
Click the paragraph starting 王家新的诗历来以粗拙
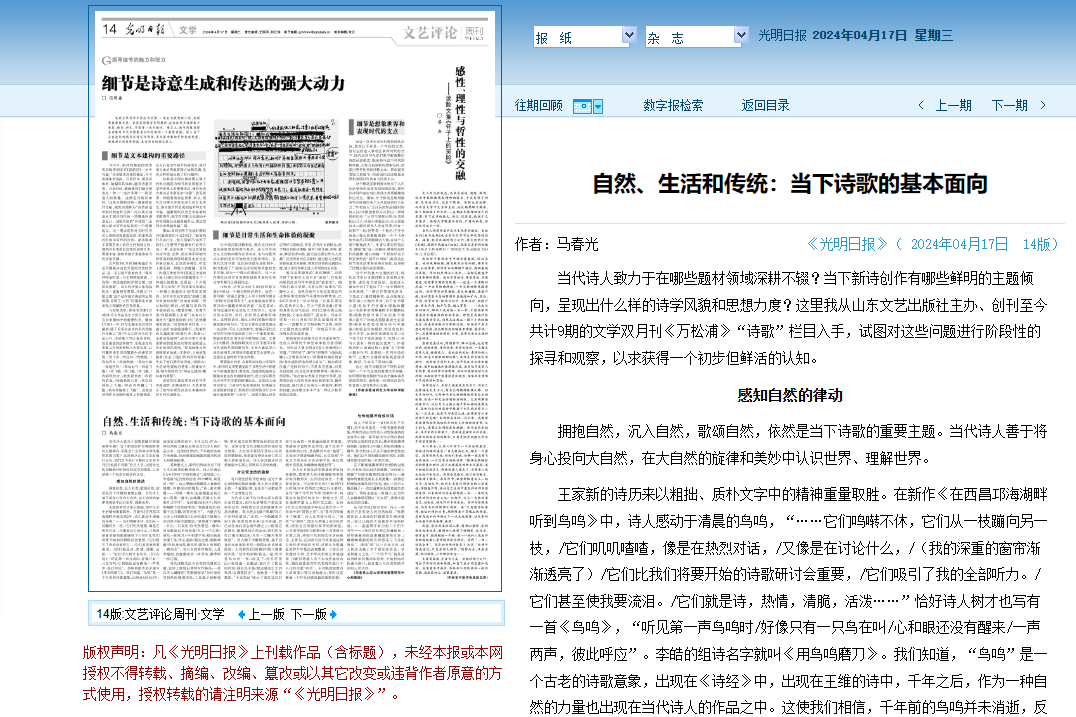click(x=788, y=601)
